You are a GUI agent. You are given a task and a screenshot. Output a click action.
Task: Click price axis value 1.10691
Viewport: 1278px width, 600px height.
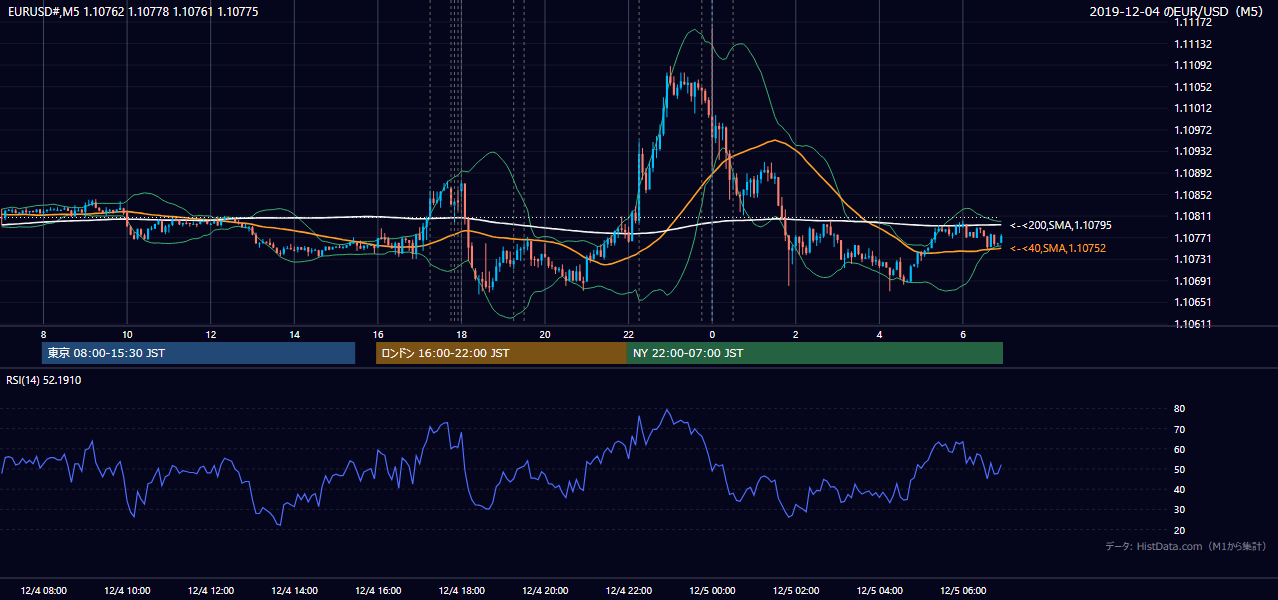[1193, 282]
